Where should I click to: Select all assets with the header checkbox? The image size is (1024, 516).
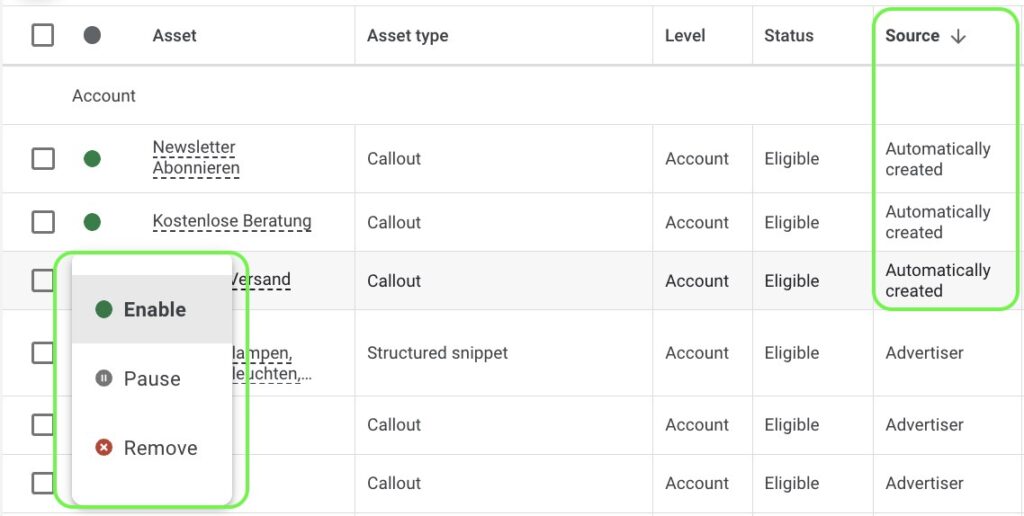(x=43, y=36)
